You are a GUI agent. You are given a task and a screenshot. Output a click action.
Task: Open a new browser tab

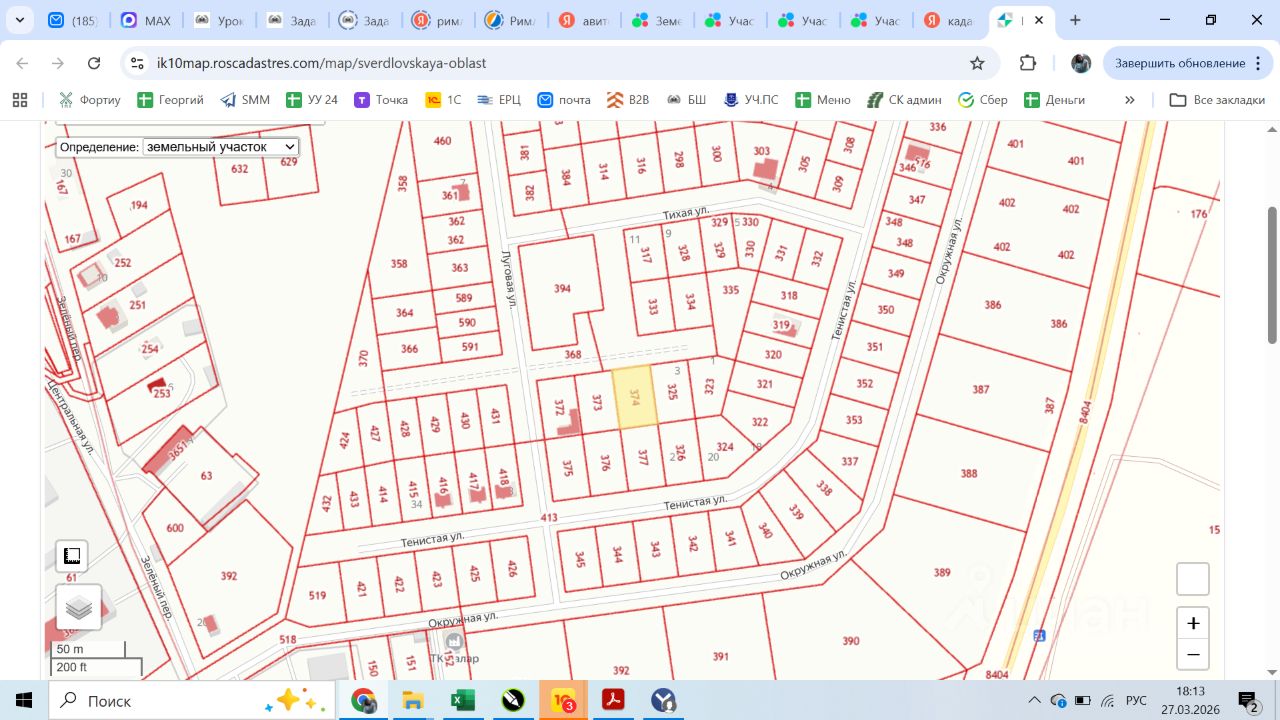pos(1075,20)
